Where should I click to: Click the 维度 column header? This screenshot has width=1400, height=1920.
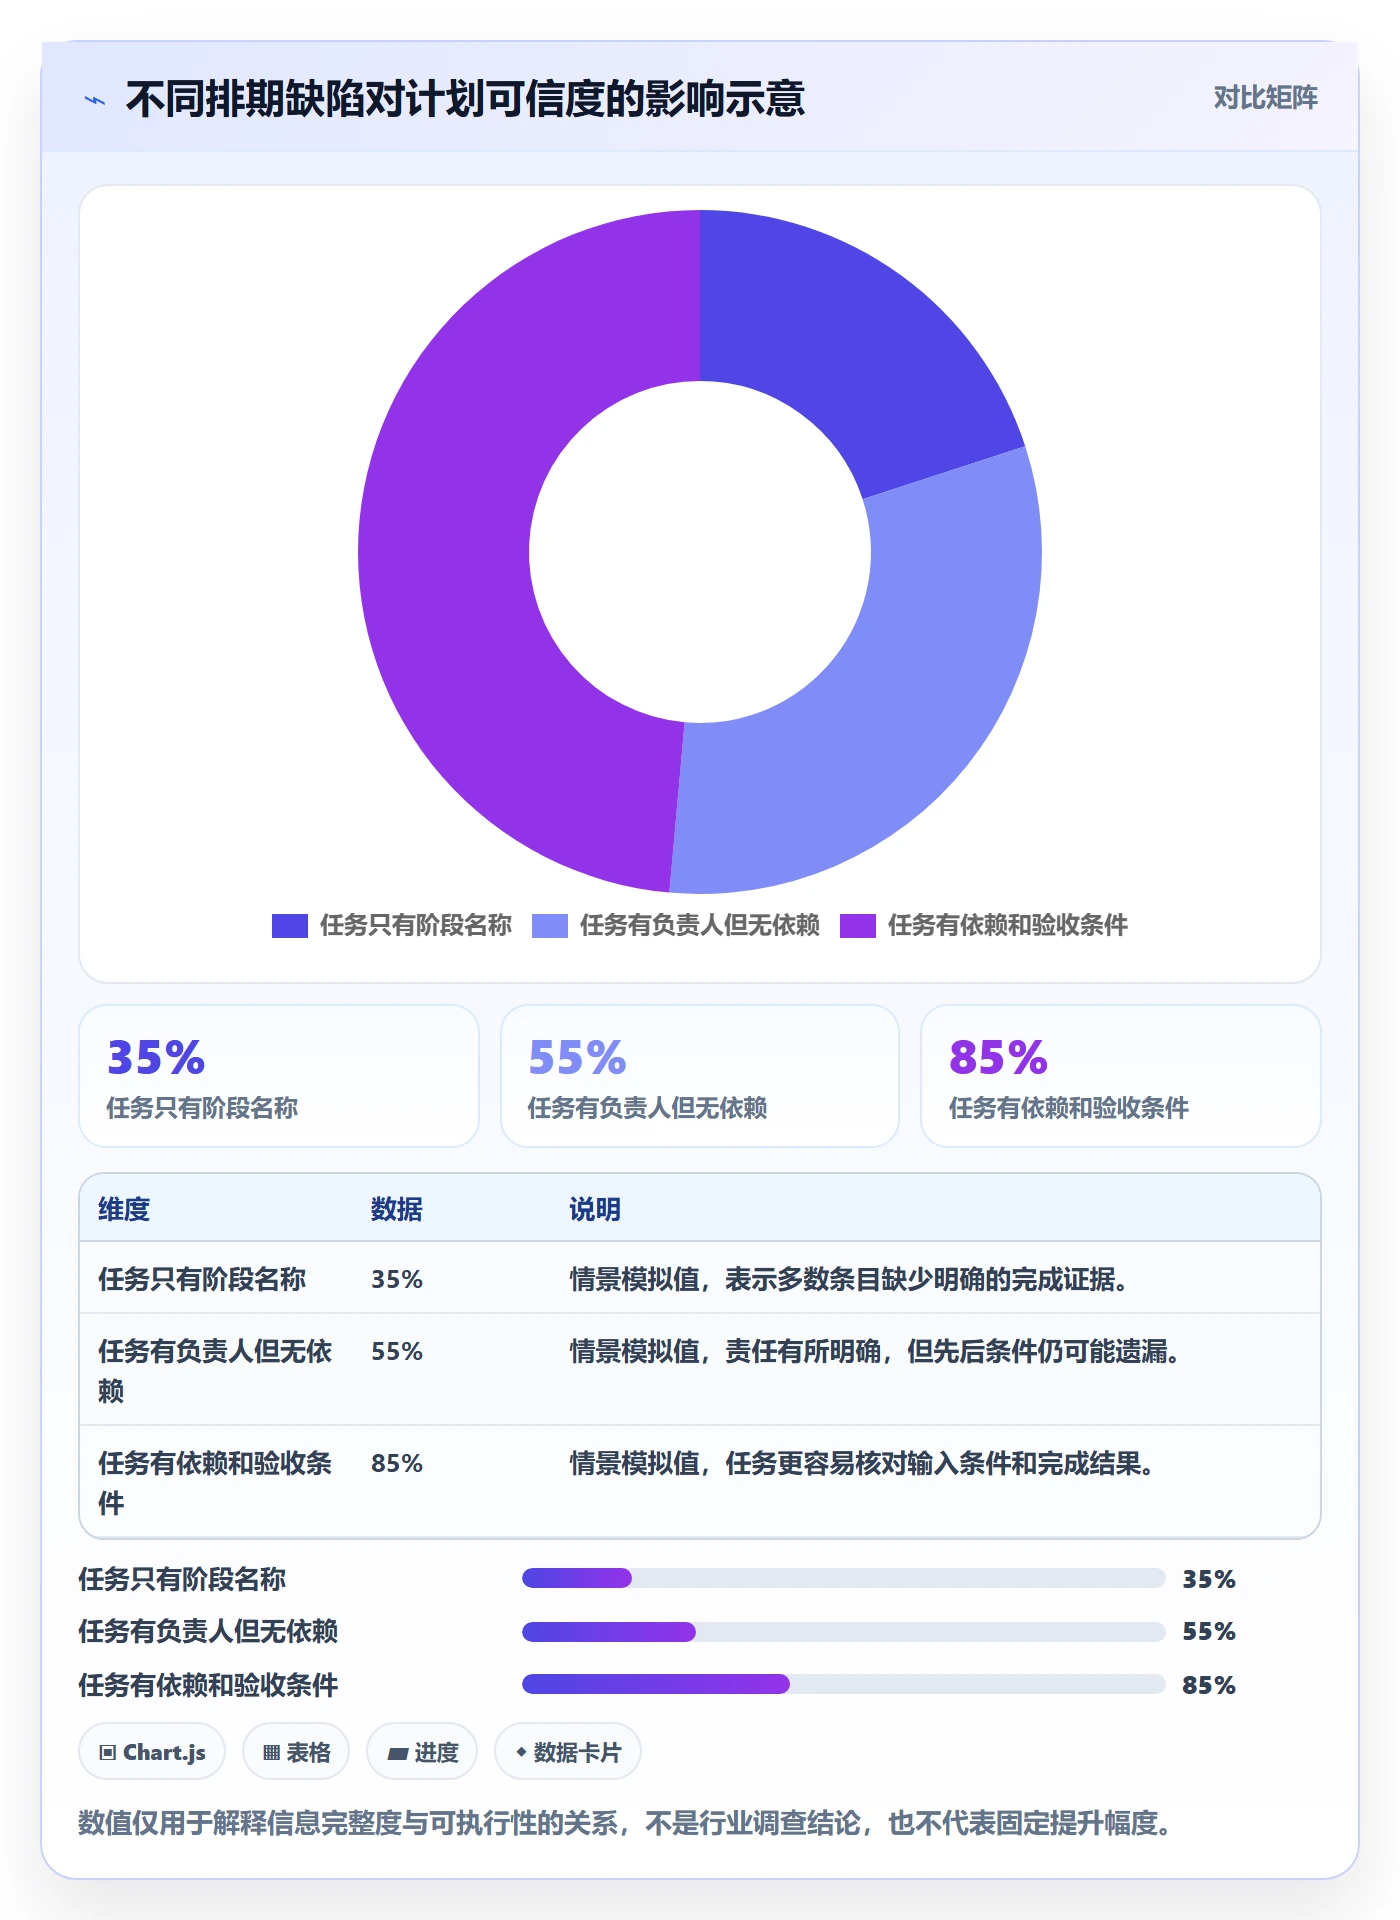124,1210
